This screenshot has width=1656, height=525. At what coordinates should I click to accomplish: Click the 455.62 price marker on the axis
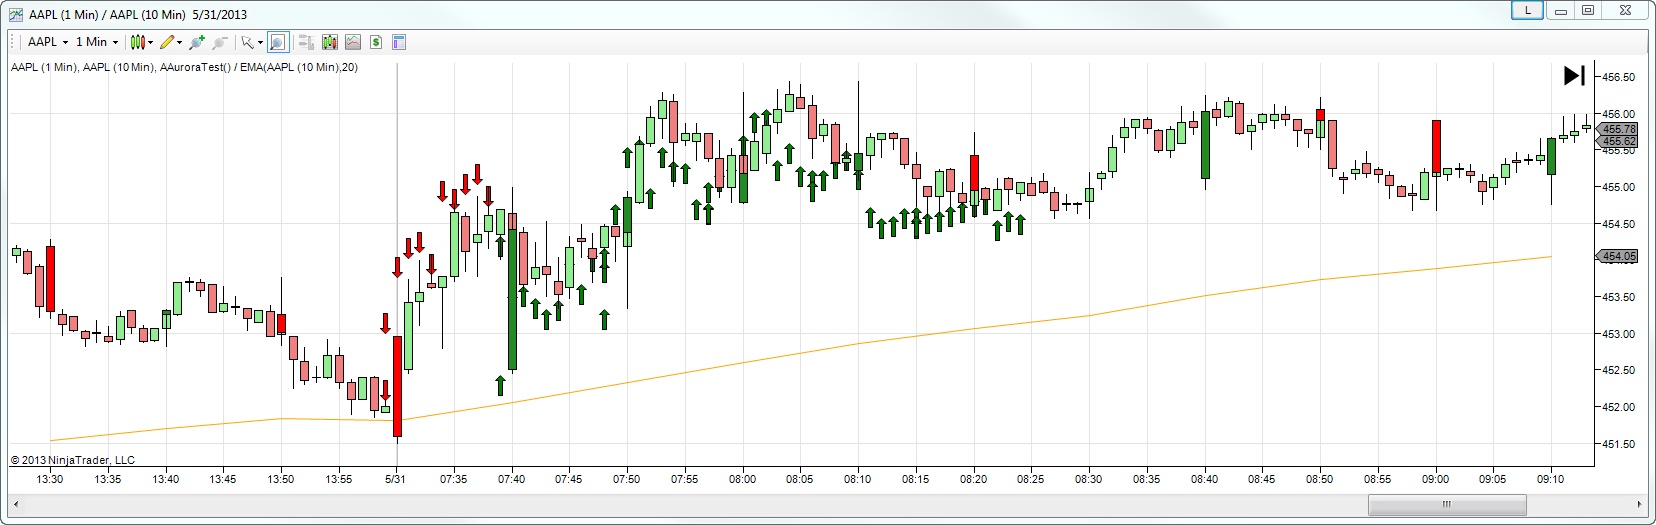pyautogui.click(x=1617, y=141)
